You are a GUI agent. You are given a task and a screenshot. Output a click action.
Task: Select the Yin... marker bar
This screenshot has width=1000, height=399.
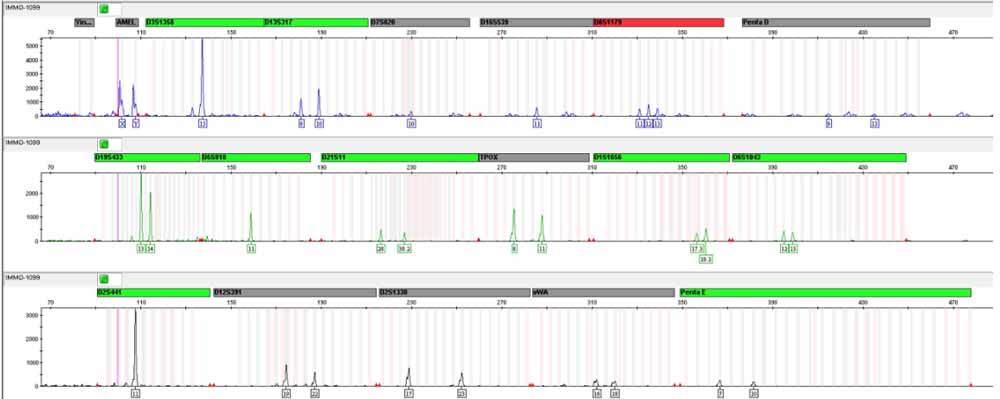(x=84, y=22)
